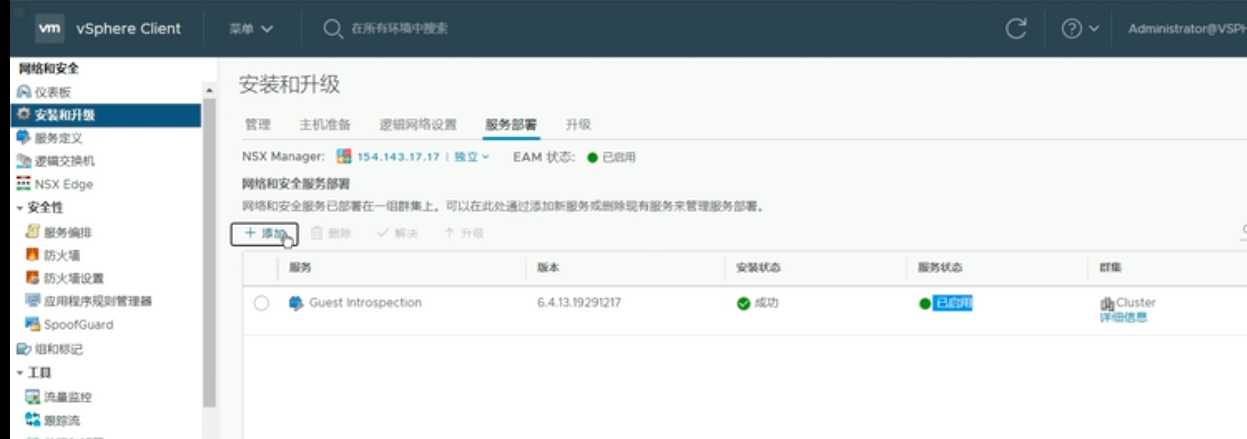
Task: Click the 添加 button
Action: click(x=264, y=233)
